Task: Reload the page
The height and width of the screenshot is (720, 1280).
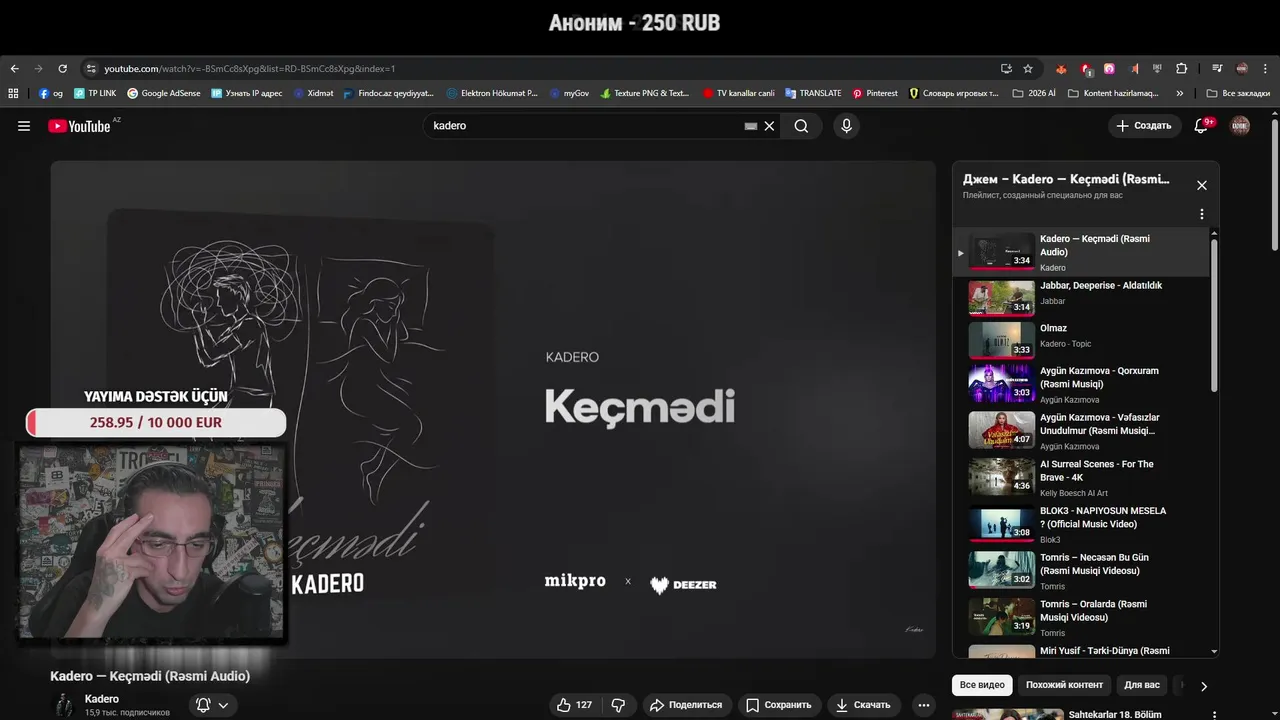Action: point(62,69)
